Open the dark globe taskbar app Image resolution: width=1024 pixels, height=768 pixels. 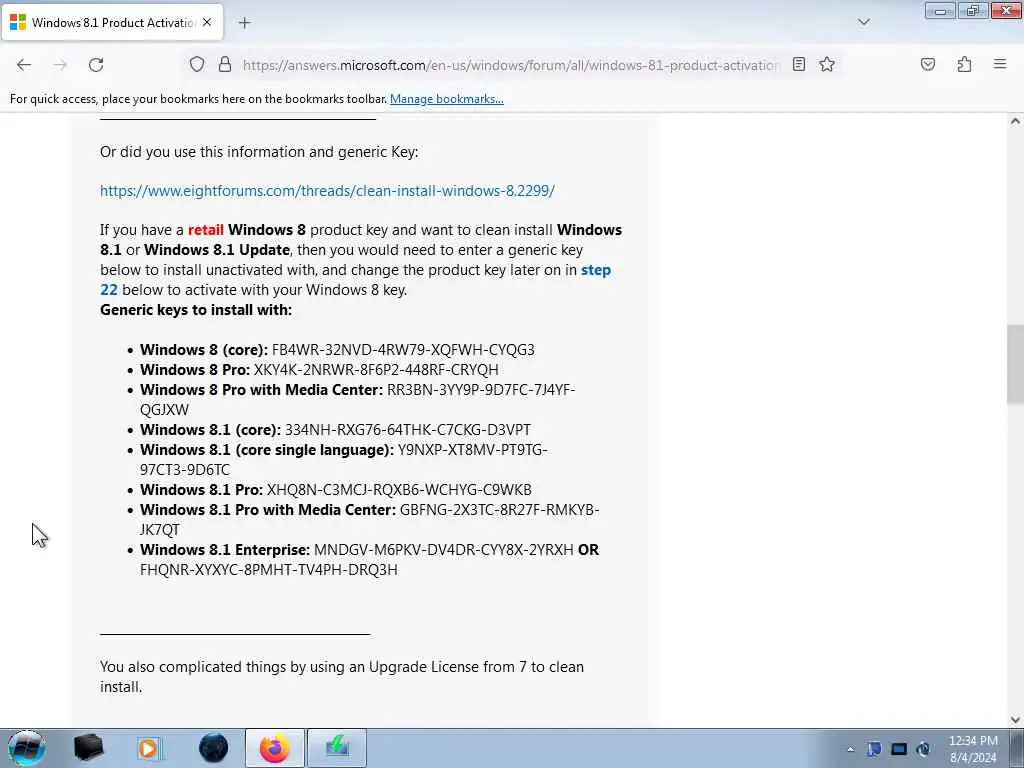[214, 748]
